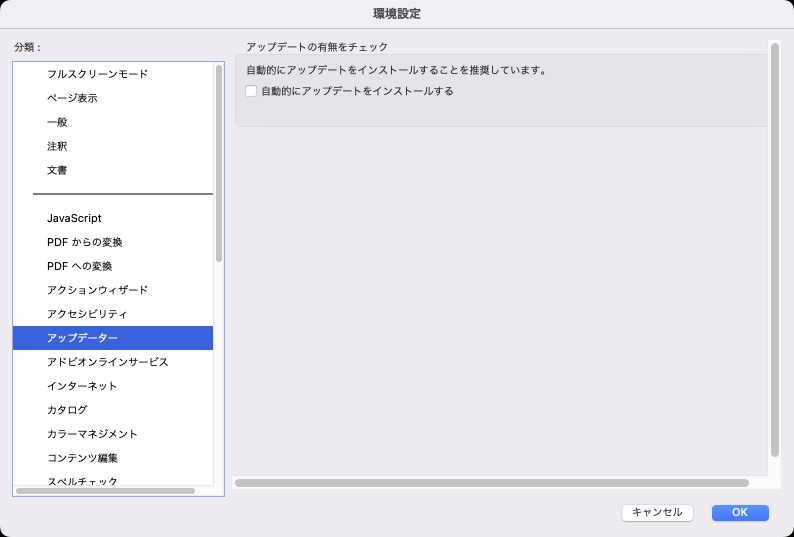Select アクセシビリティ category
Viewport: 794px width, 537px height.
112,314
